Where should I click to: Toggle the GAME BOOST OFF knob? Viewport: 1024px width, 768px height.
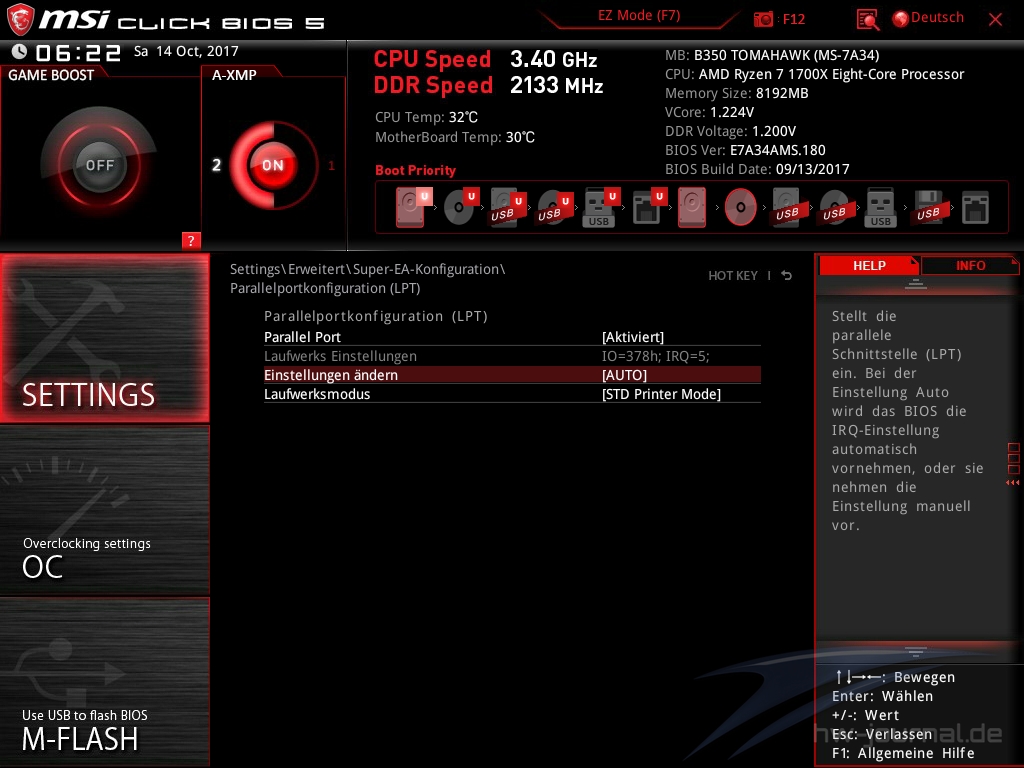[99, 165]
